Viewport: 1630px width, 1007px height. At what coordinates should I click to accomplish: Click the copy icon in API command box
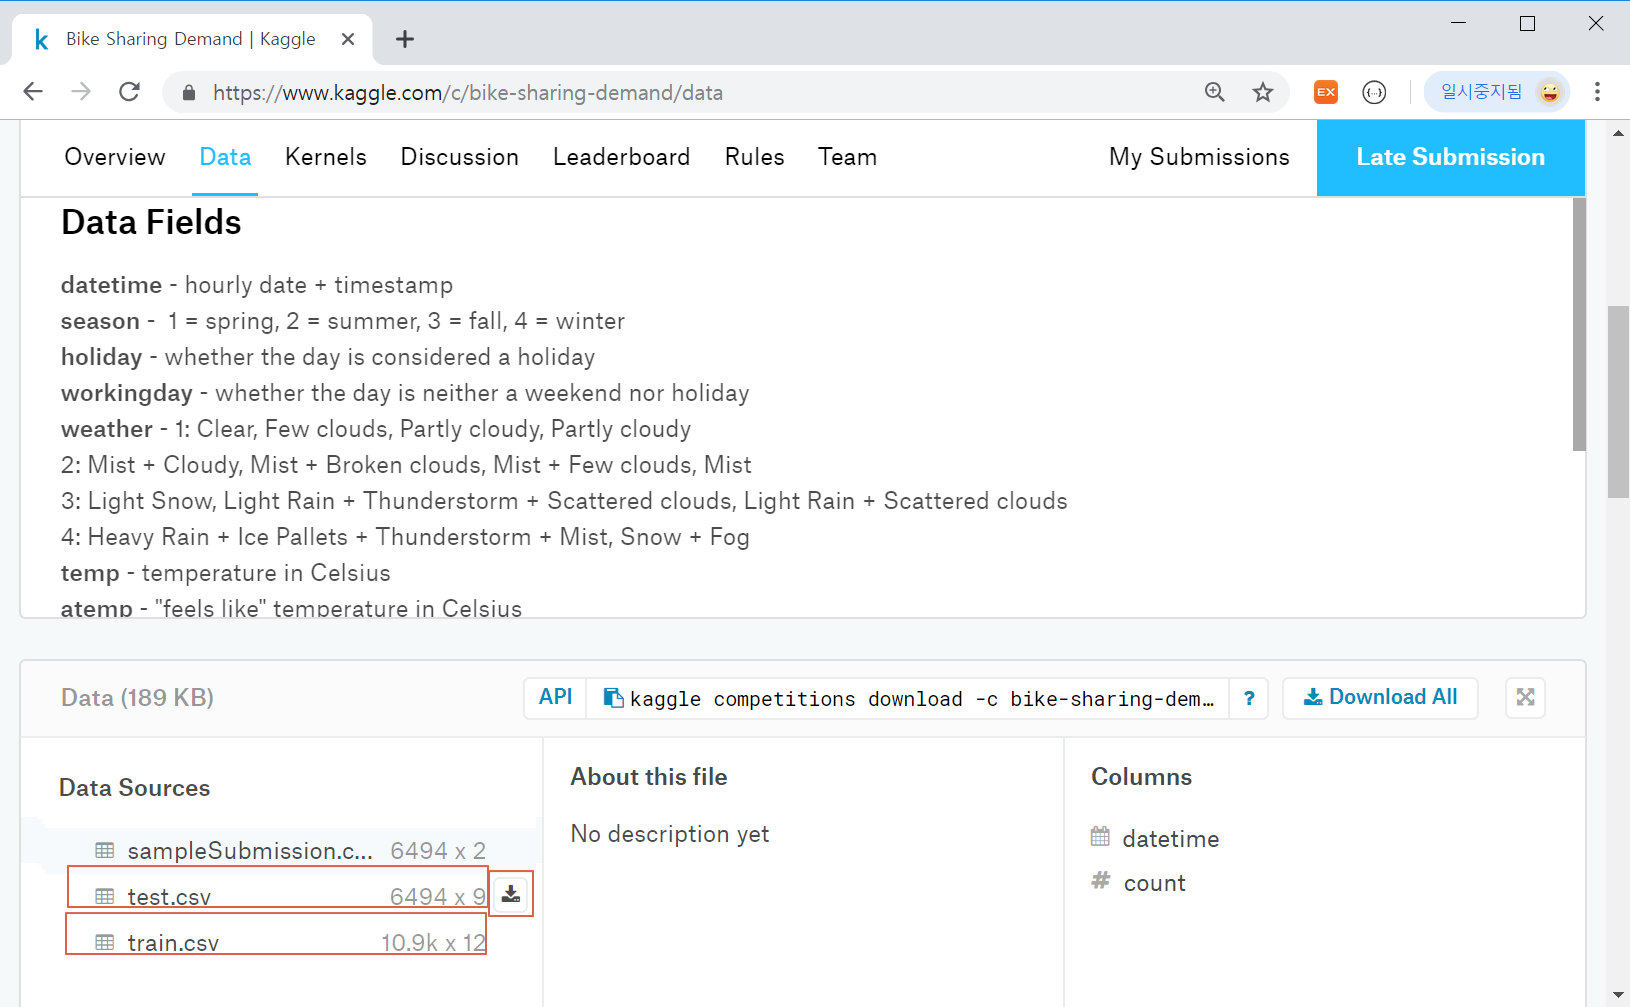(x=613, y=698)
